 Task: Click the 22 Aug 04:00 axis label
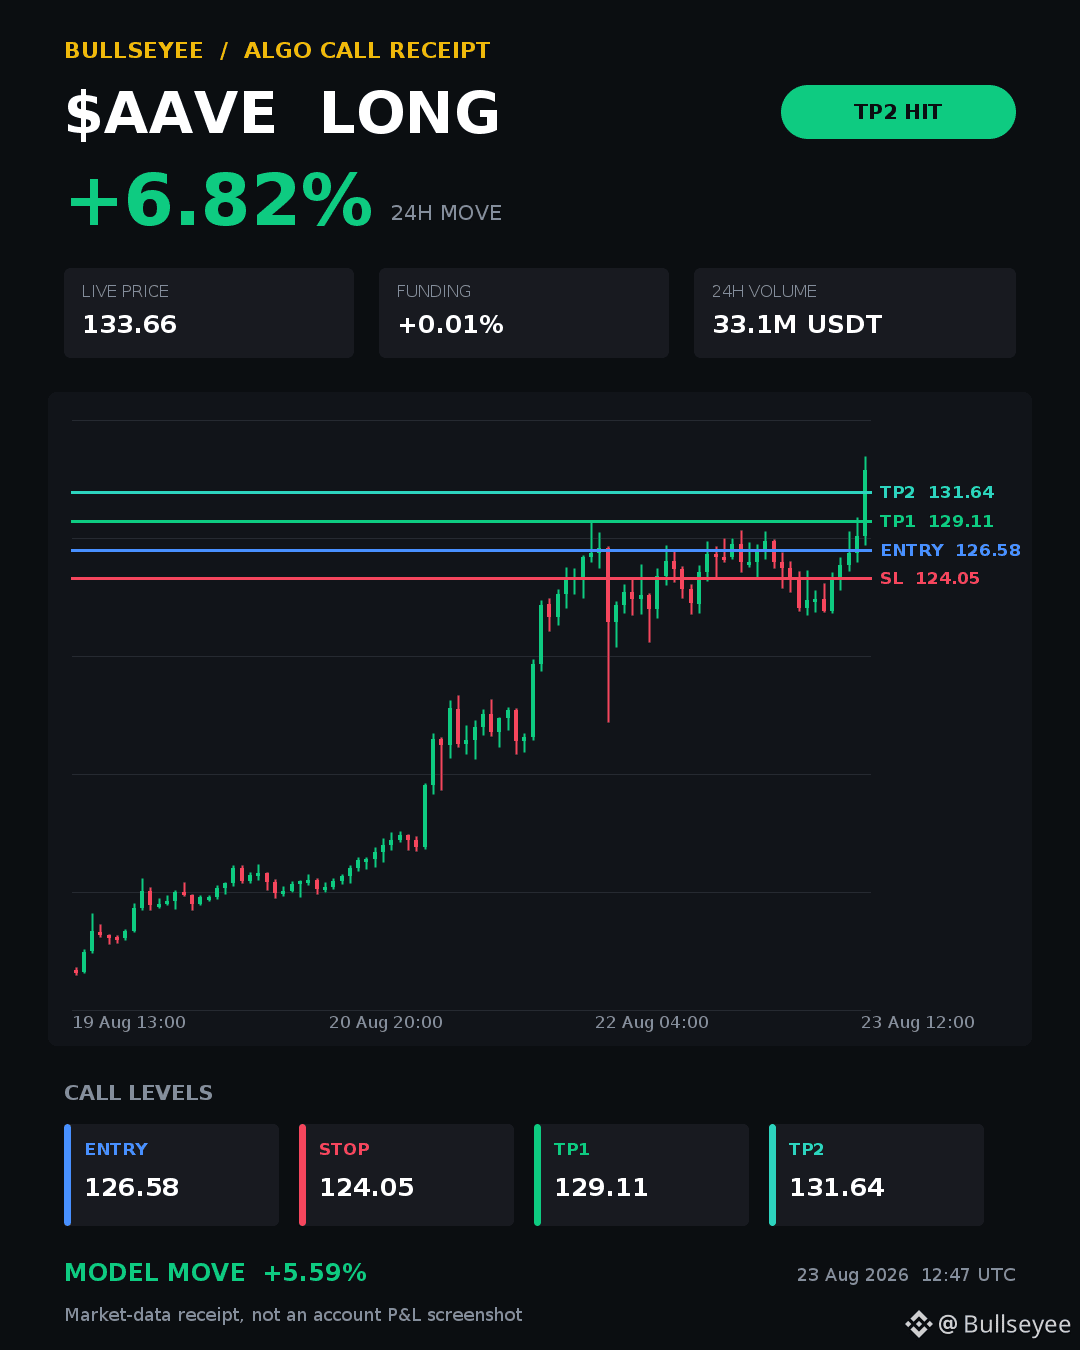(x=652, y=1022)
